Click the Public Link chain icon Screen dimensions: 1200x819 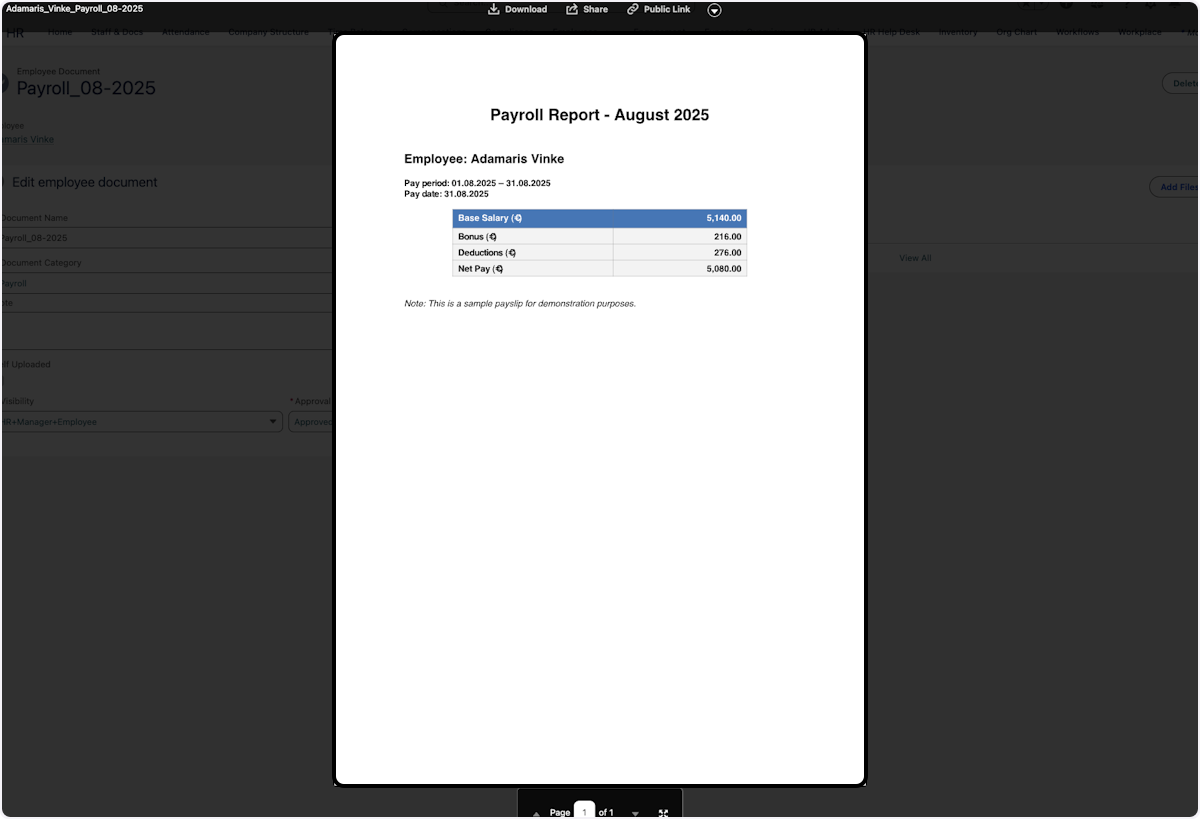coord(632,9)
